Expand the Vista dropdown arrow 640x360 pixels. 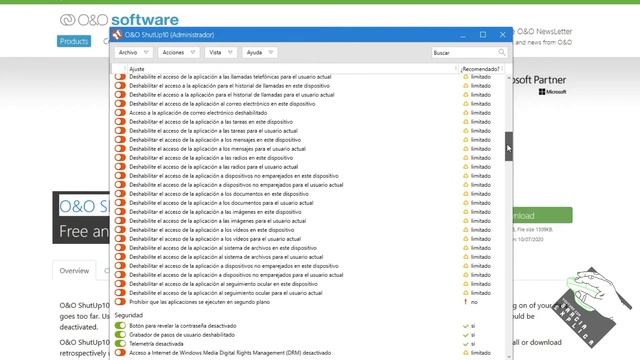click(x=230, y=53)
